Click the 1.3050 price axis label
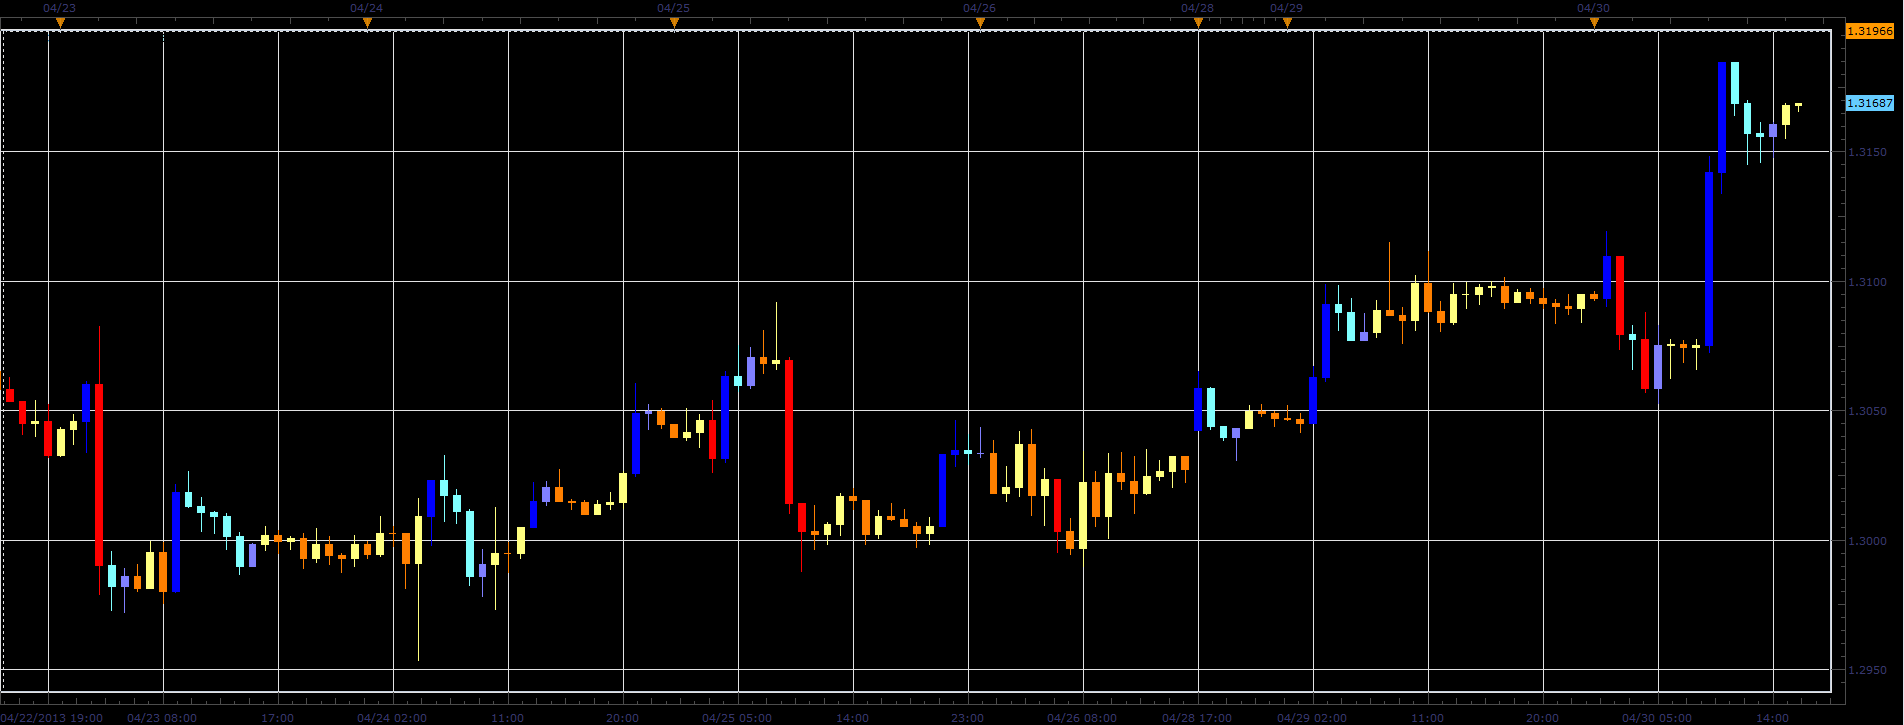Viewport: 1904px width, 725px height. [1868, 412]
